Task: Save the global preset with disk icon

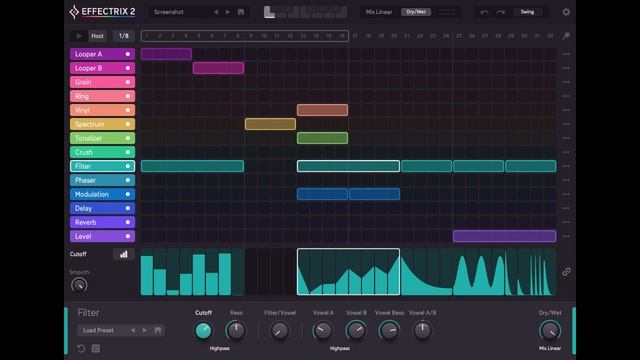Action: click(241, 12)
